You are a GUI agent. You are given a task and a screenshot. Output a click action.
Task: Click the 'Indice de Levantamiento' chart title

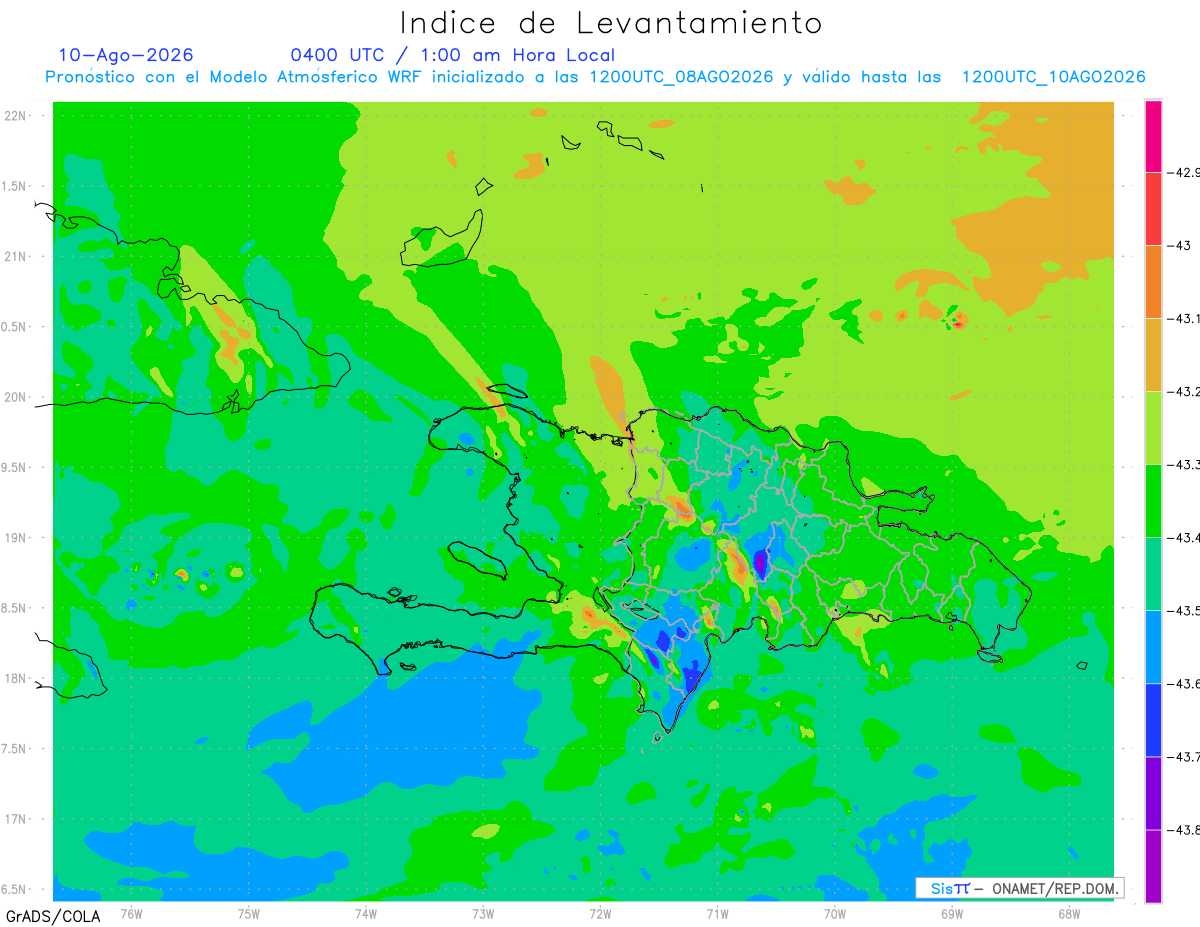point(610,23)
